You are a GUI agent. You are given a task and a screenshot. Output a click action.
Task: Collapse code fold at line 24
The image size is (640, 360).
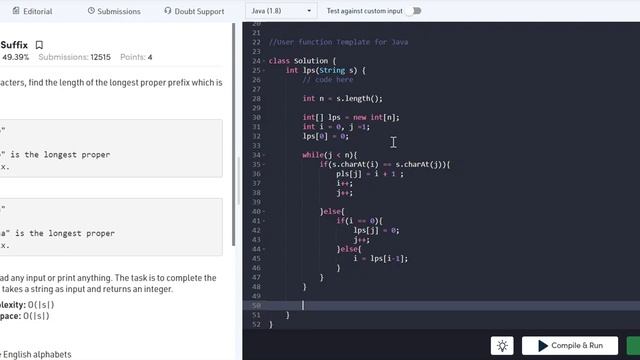[x=264, y=61]
